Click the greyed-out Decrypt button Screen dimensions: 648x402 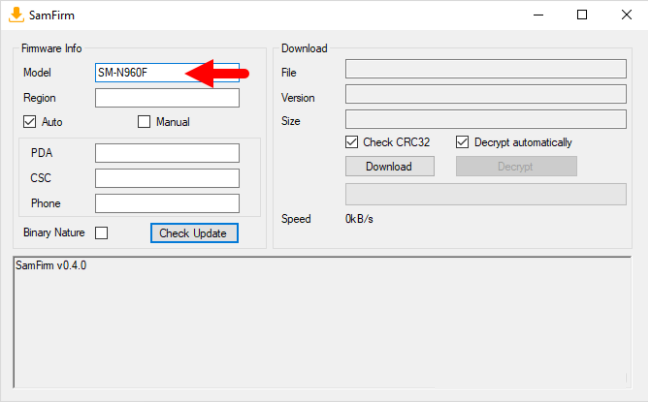(516, 166)
